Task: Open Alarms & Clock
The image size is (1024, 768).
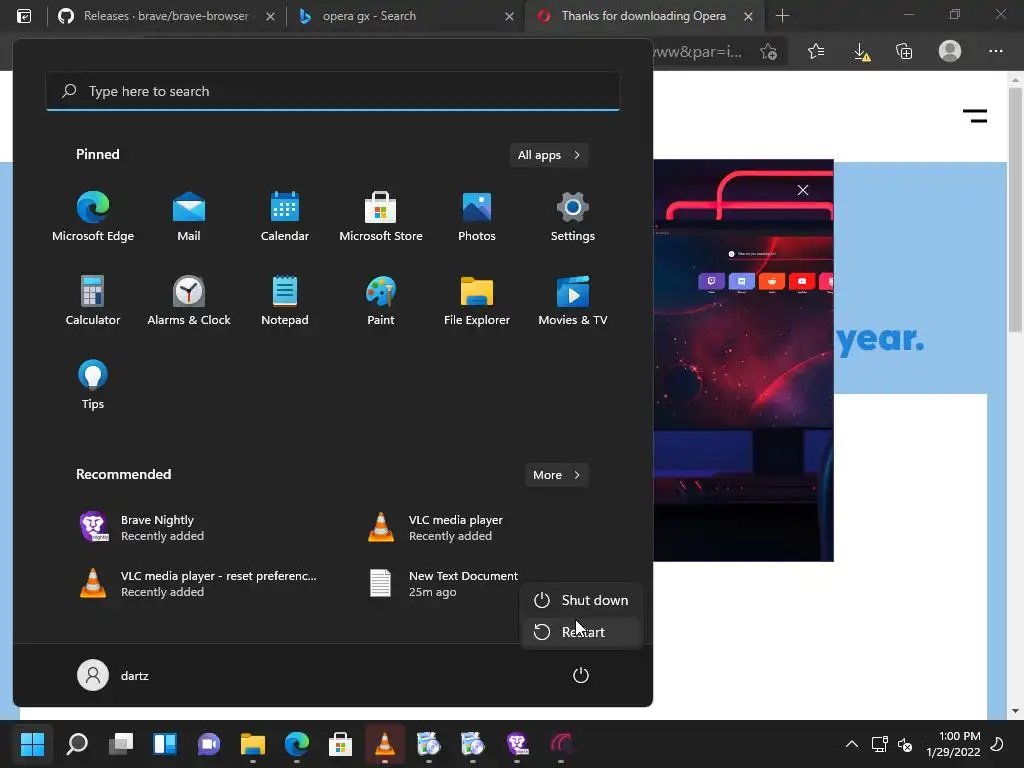Action: pyautogui.click(x=189, y=300)
